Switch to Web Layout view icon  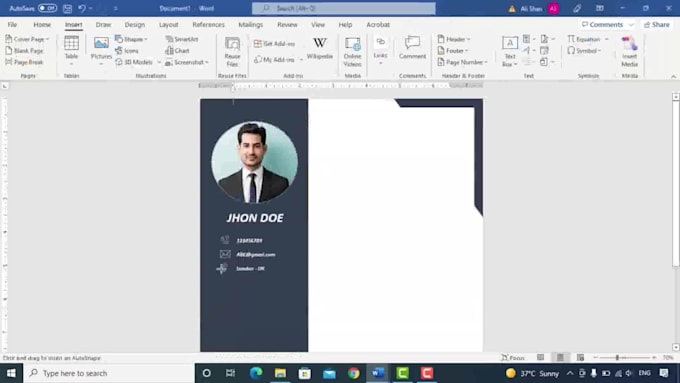click(580, 357)
